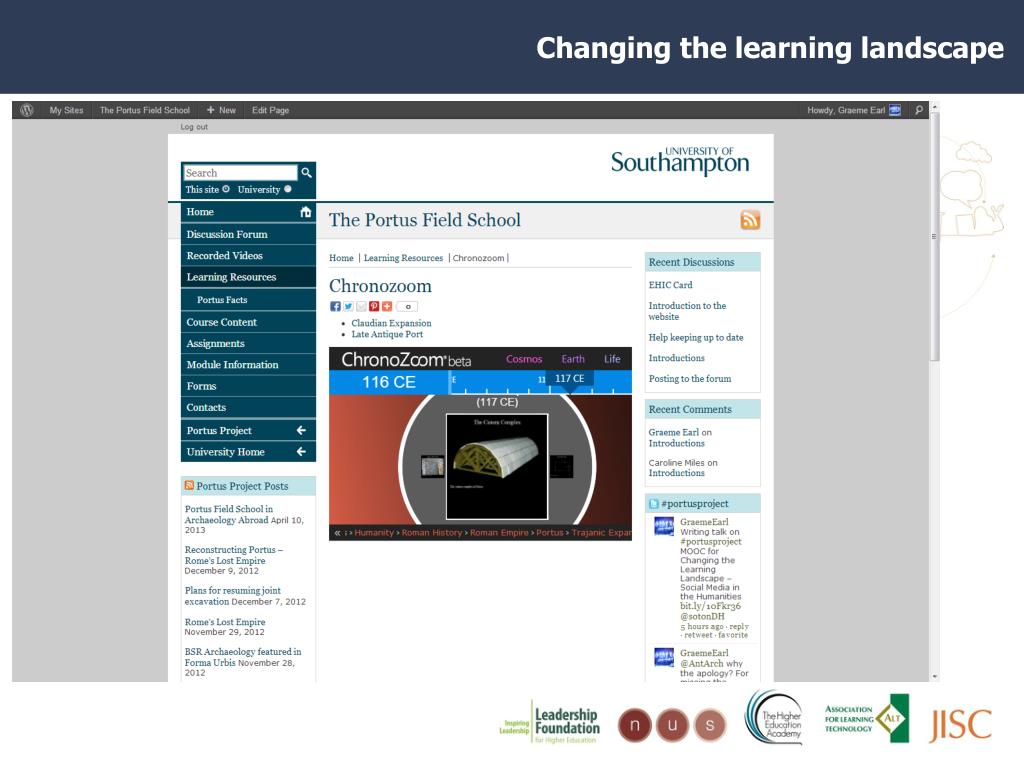Open Course Content in sidebar
Image resolution: width=1024 pixels, height=768 pixels.
248,322
